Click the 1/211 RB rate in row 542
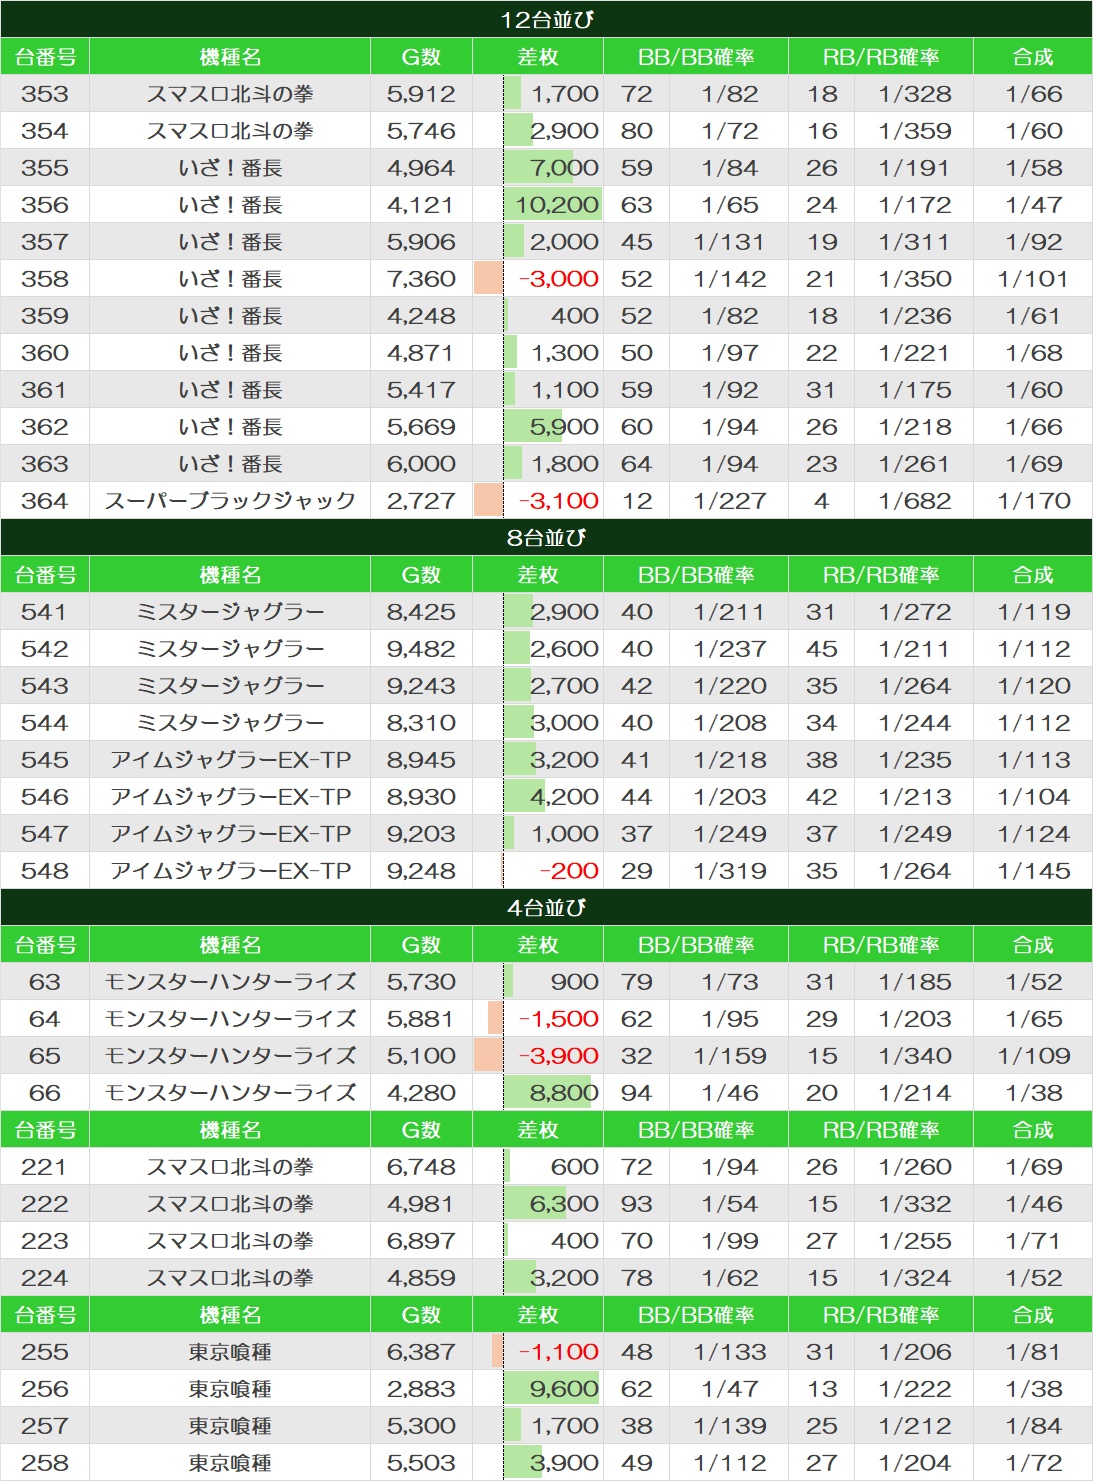The width and height of the screenshot is (1093, 1481). point(915,649)
